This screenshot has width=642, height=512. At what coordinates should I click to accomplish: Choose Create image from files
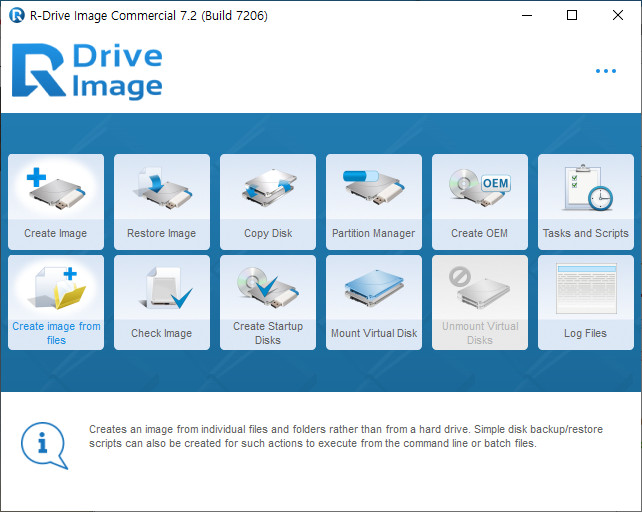[56, 302]
